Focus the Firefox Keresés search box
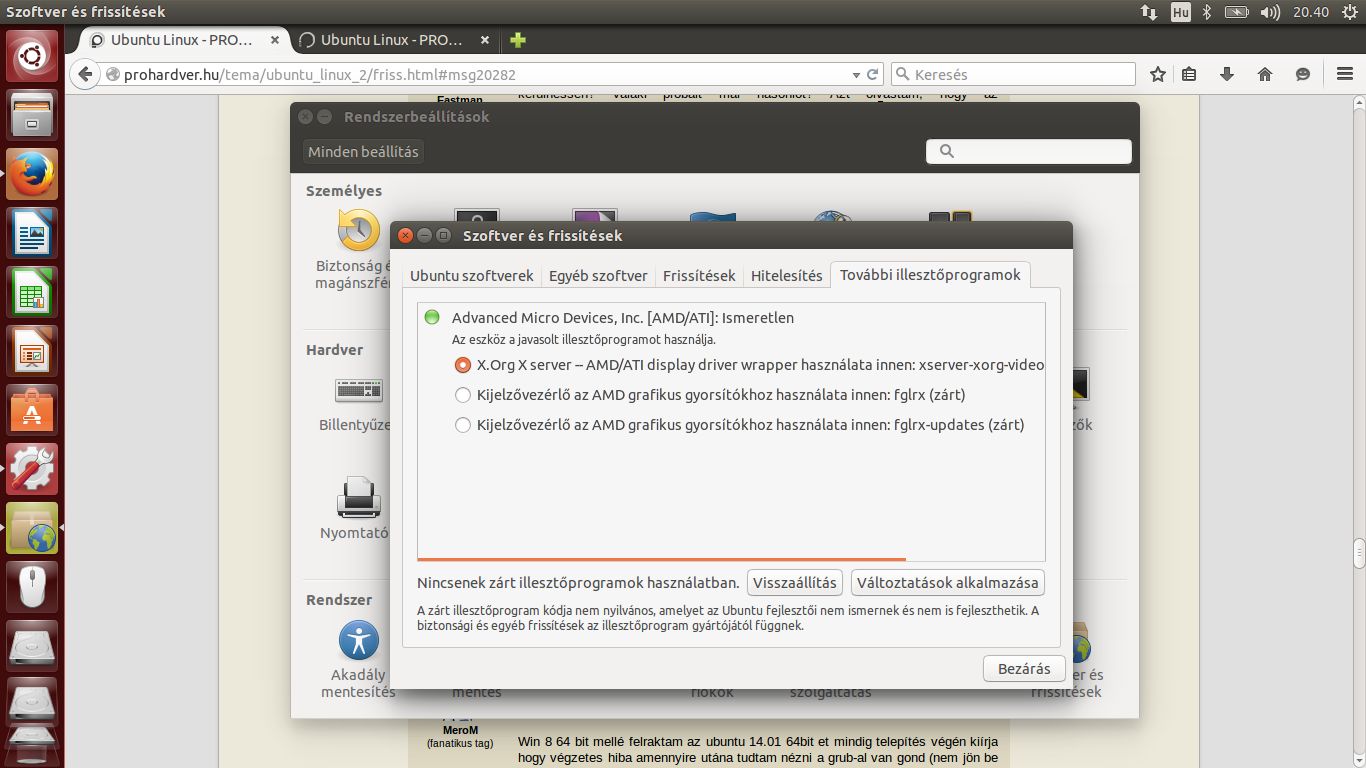 [x=1013, y=74]
